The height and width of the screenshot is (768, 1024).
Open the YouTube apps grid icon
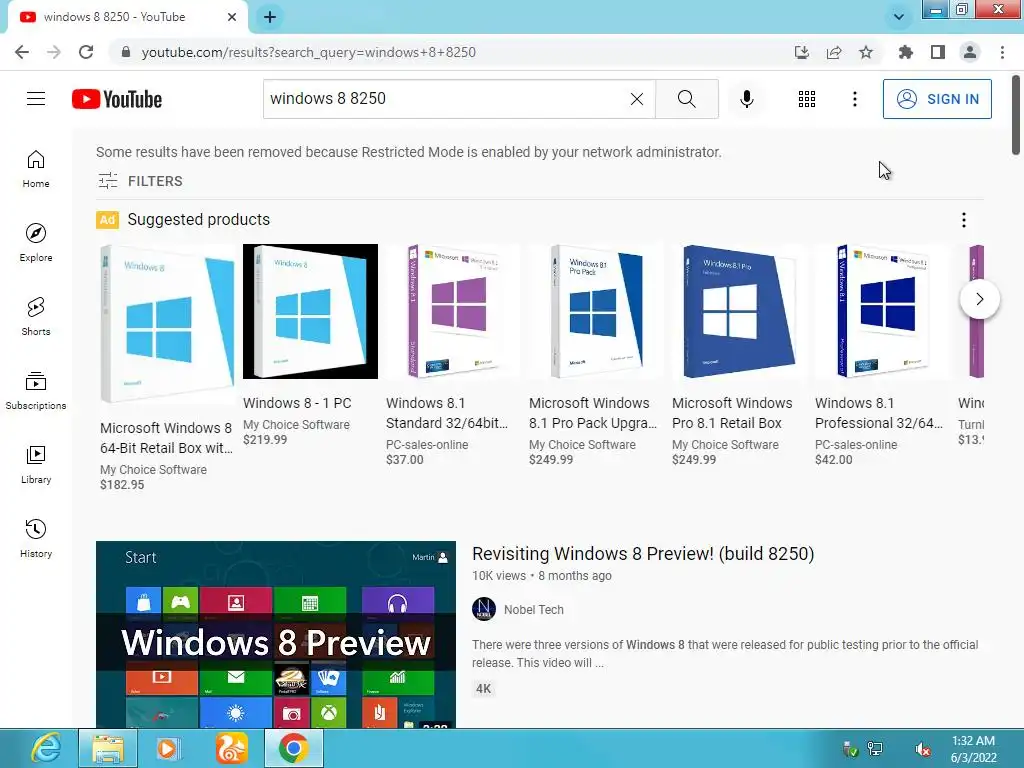pos(807,99)
